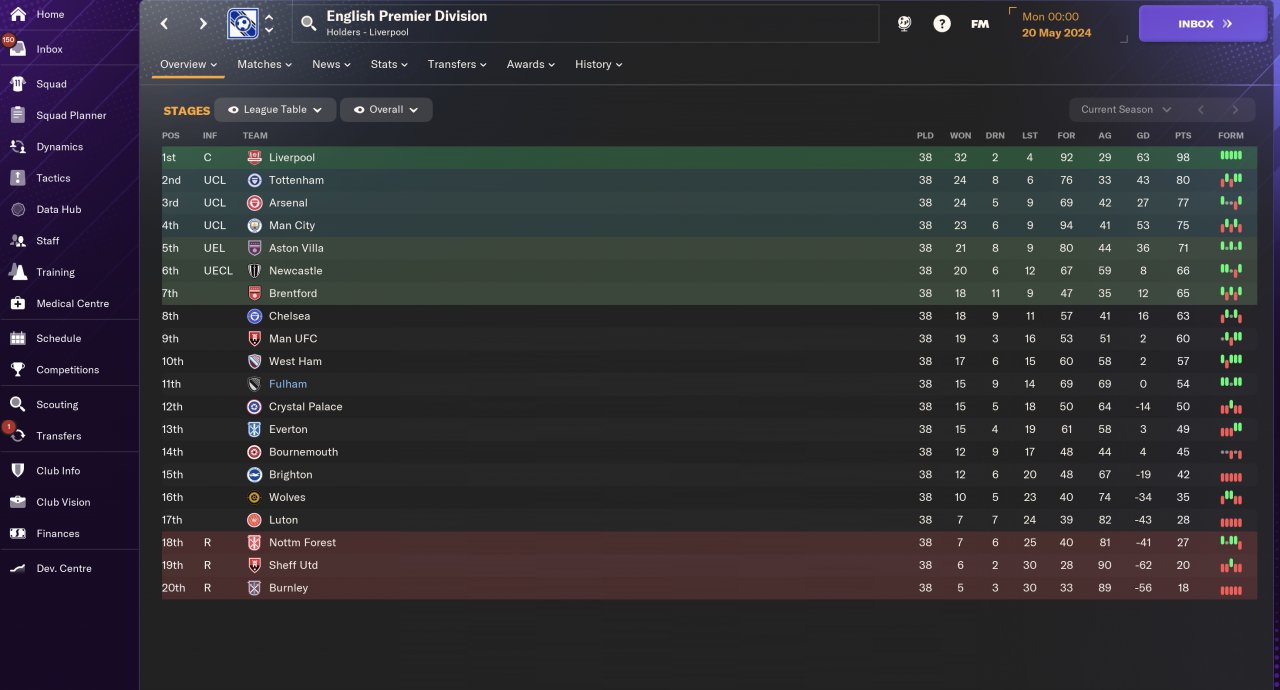The image size is (1280, 690).
Task: Click the Scouting magnifier icon in sidebar
Action: pyautogui.click(x=17, y=404)
